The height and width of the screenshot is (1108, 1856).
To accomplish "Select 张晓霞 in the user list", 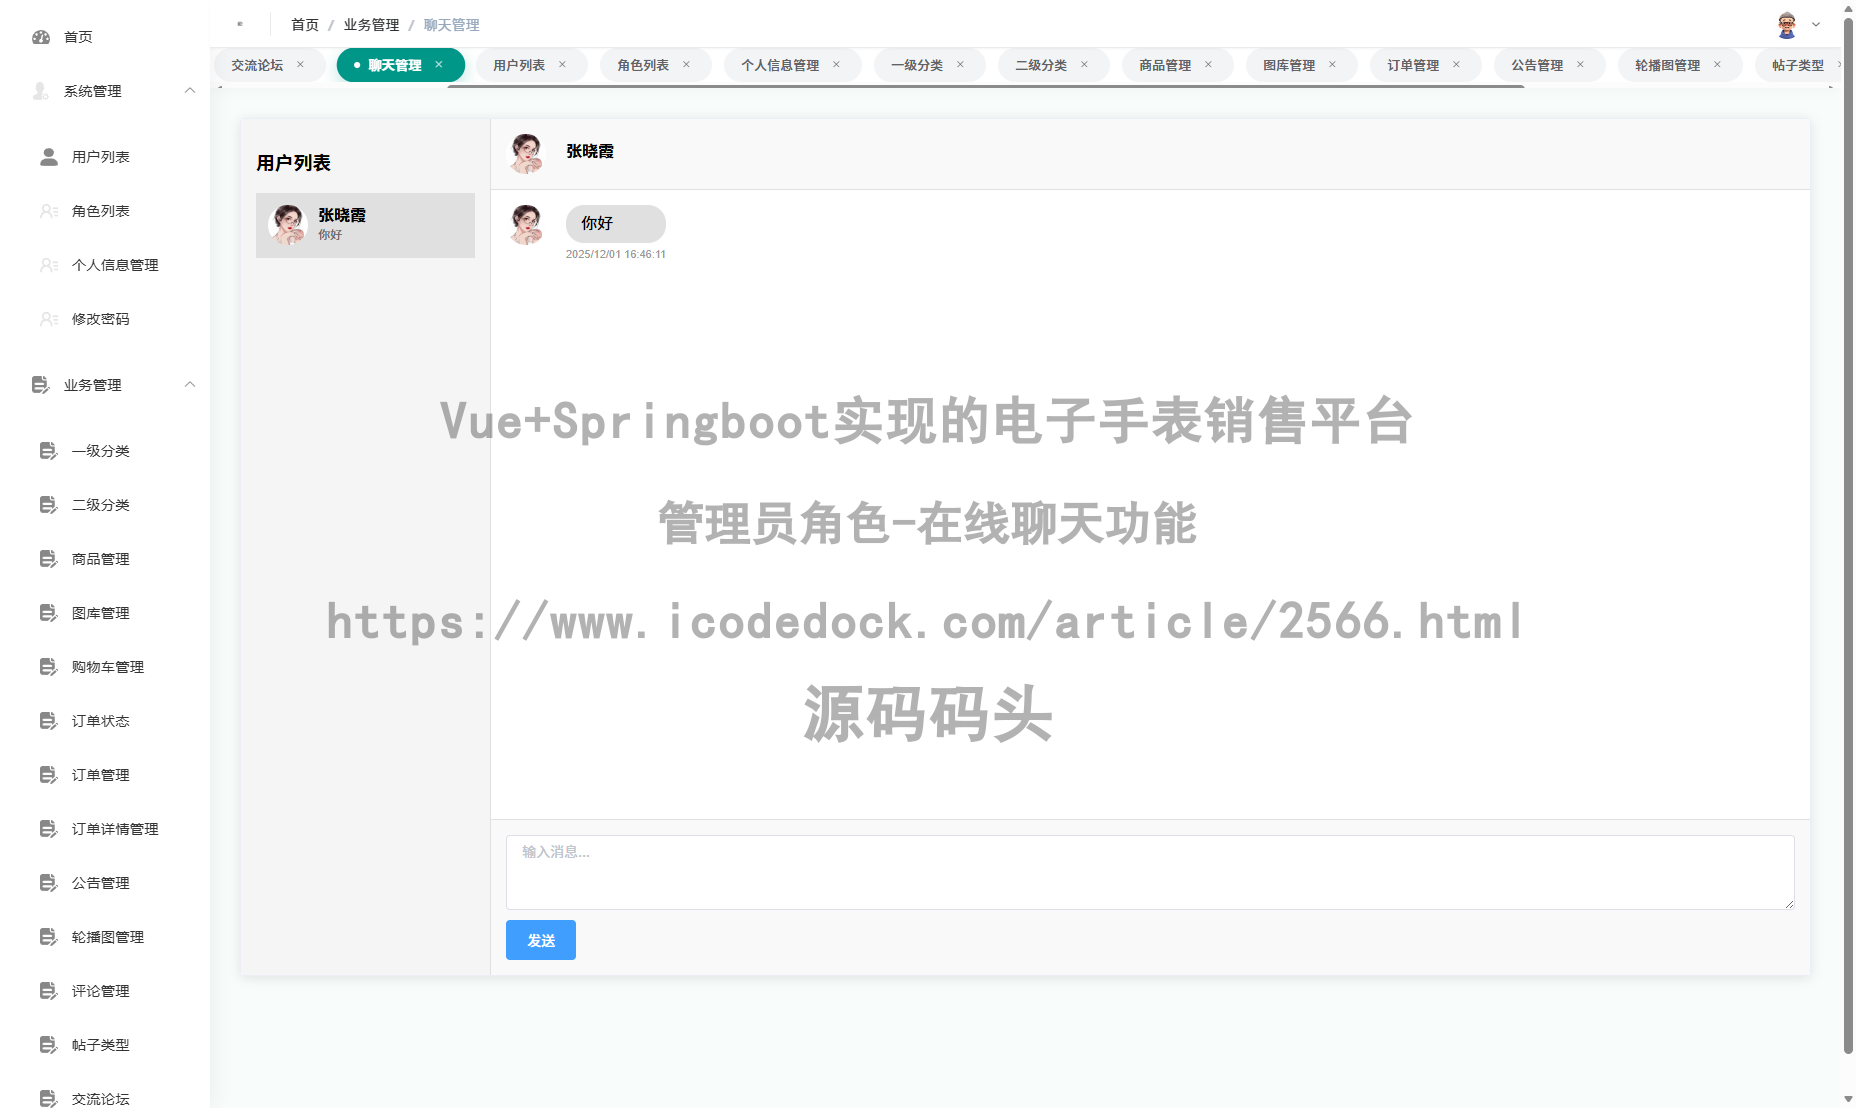I will coord(365,225).
